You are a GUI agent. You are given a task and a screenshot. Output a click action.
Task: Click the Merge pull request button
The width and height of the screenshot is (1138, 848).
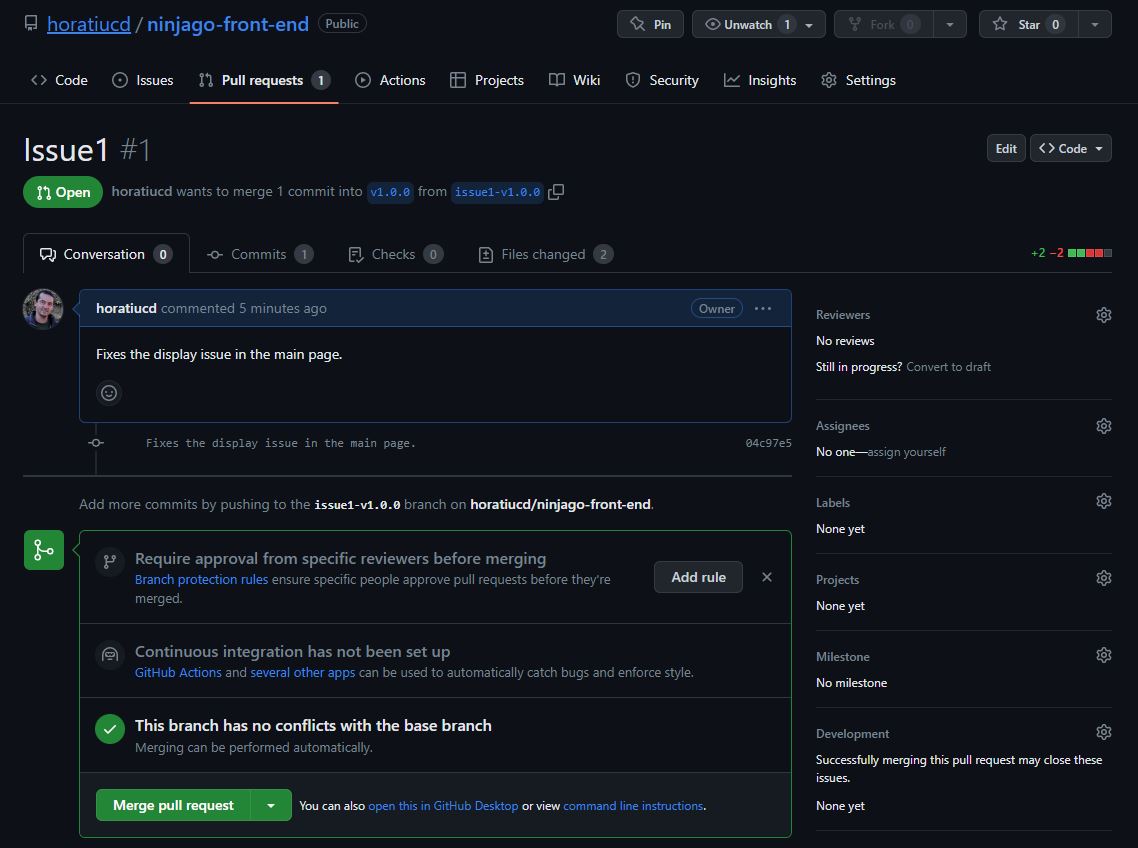173,805
